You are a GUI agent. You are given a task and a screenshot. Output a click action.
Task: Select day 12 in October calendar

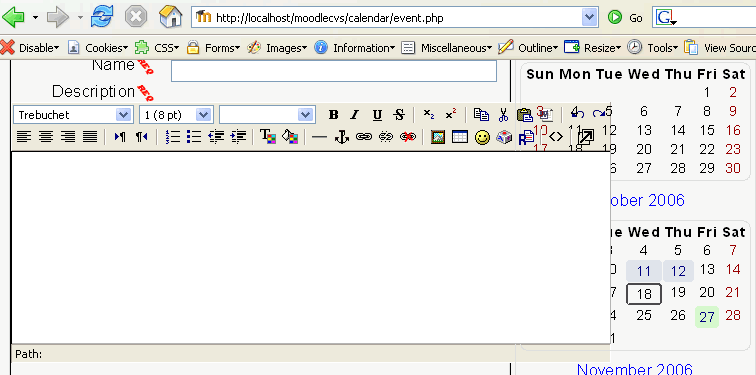coord(678,271)
